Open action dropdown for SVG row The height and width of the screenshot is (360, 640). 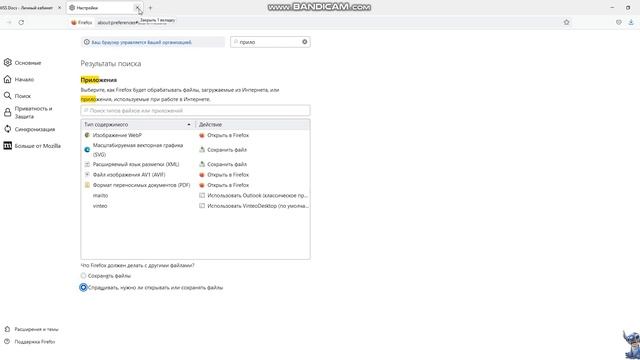coord(253,150)
